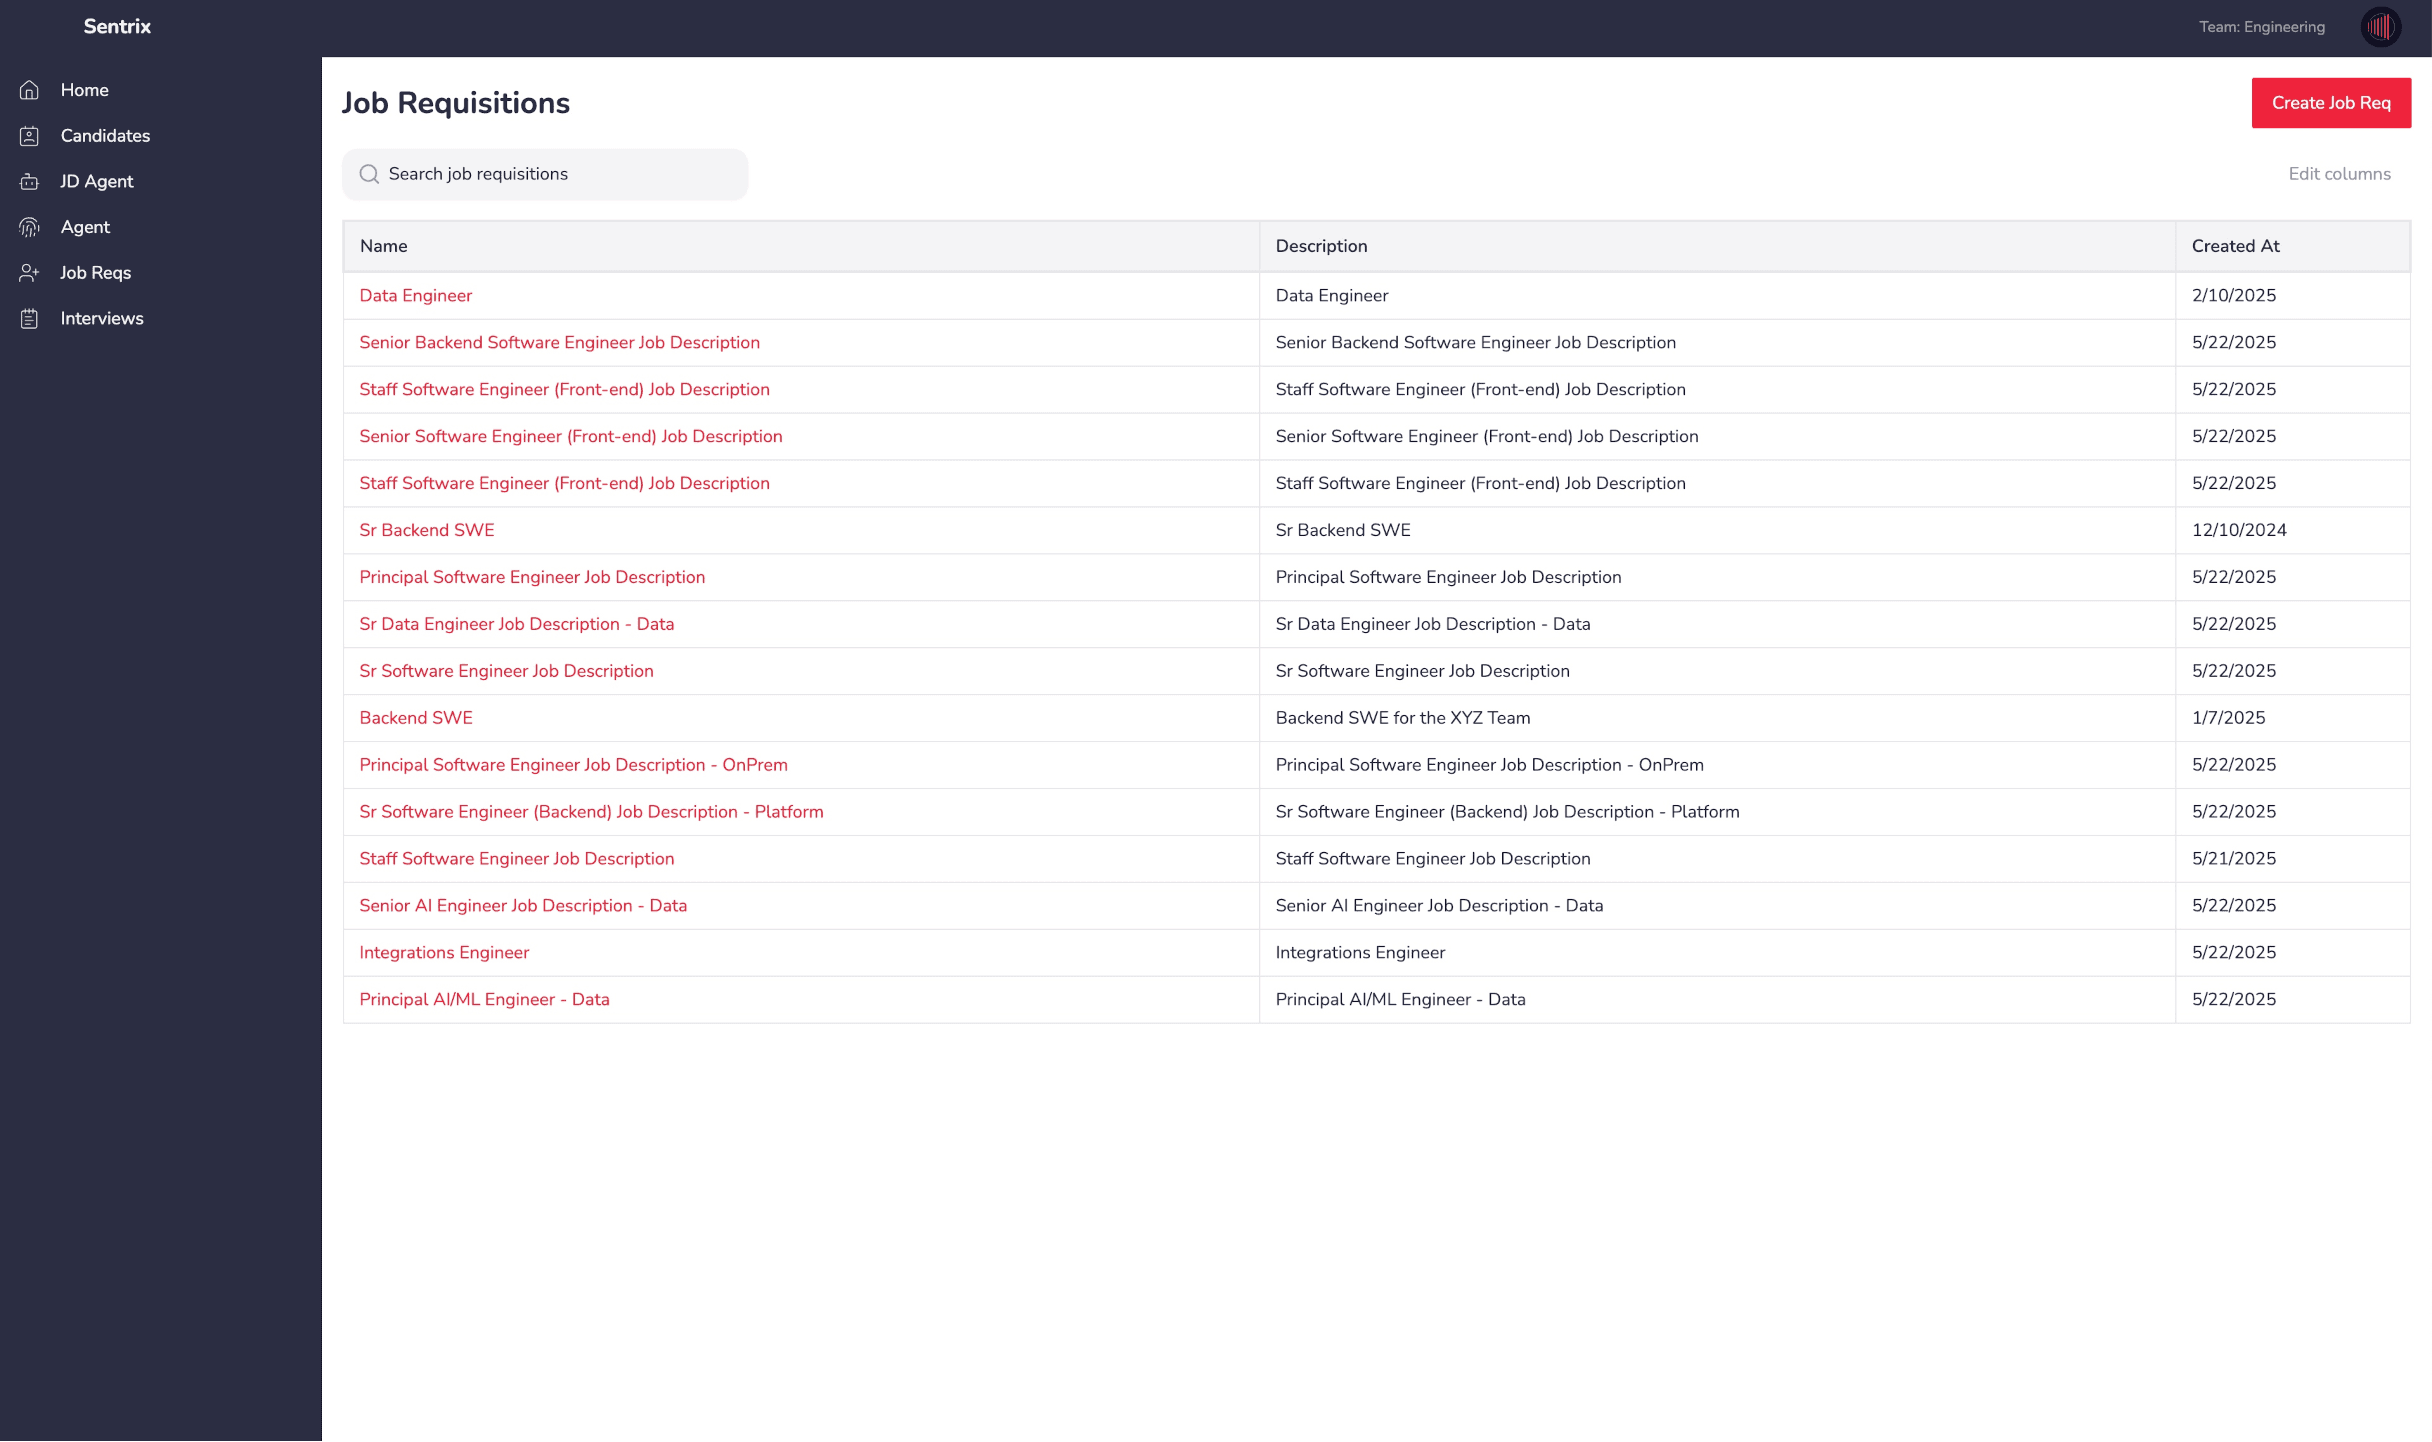Click the user avatar in top bar
Viewport: 2432px width, 1442px height.
(x=2380, y=27)
